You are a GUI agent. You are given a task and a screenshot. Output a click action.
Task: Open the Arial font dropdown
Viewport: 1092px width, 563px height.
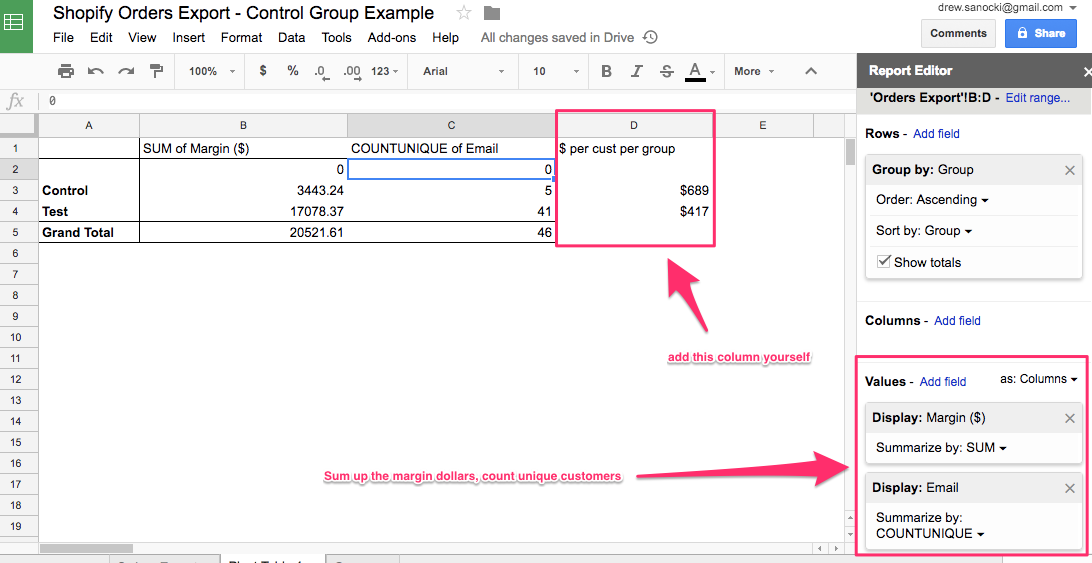pyautogui.click(x=463, y=71)
